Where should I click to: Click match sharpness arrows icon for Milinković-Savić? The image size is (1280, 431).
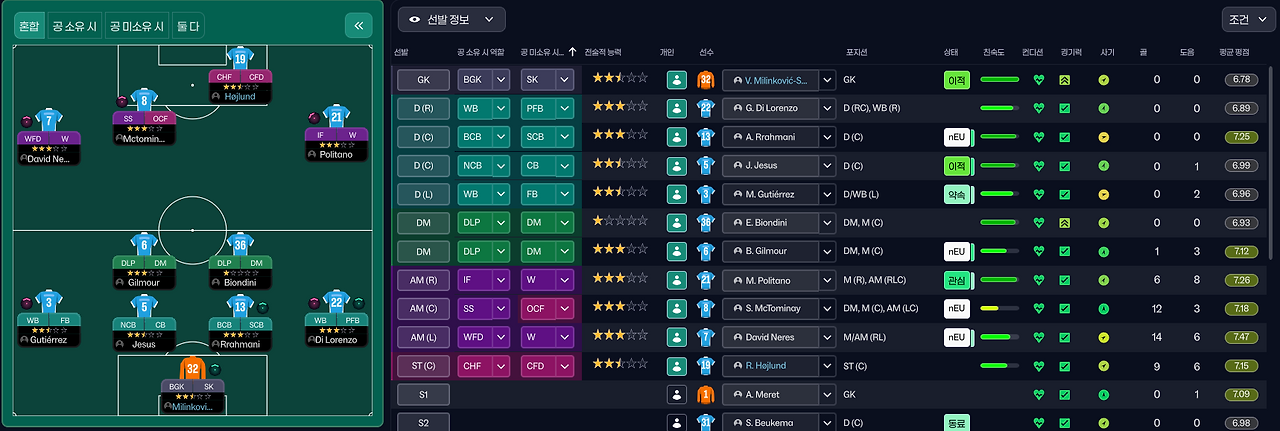coord(1065,79)
